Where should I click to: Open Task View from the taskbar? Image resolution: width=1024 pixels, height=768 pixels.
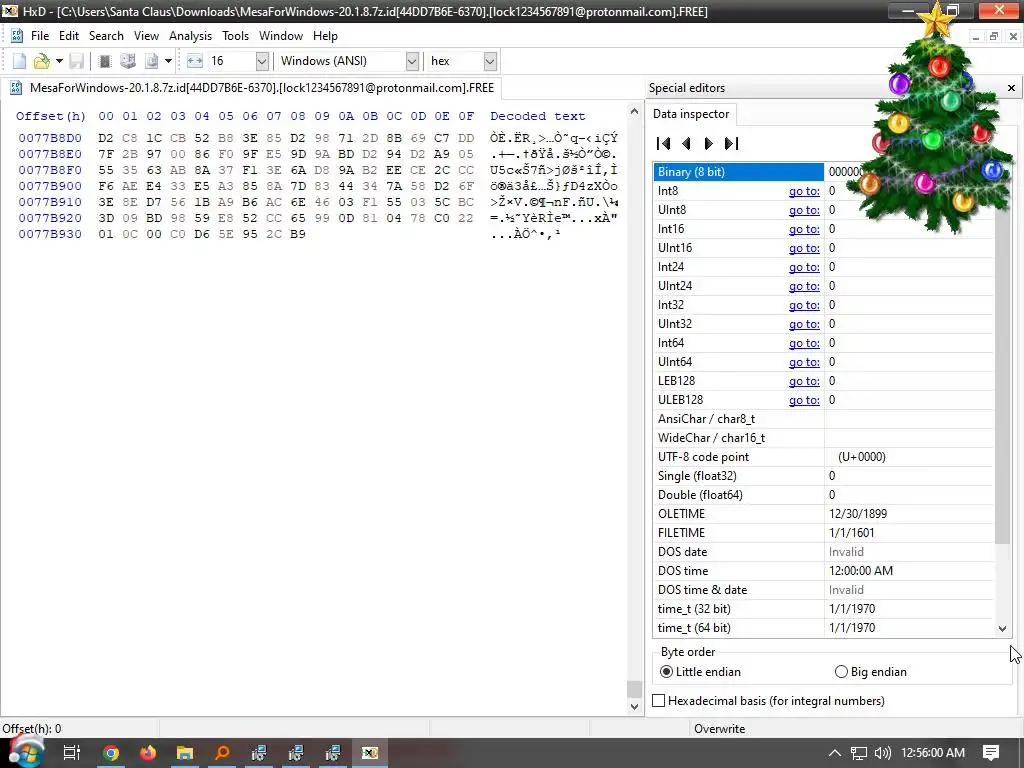point(71,753)
